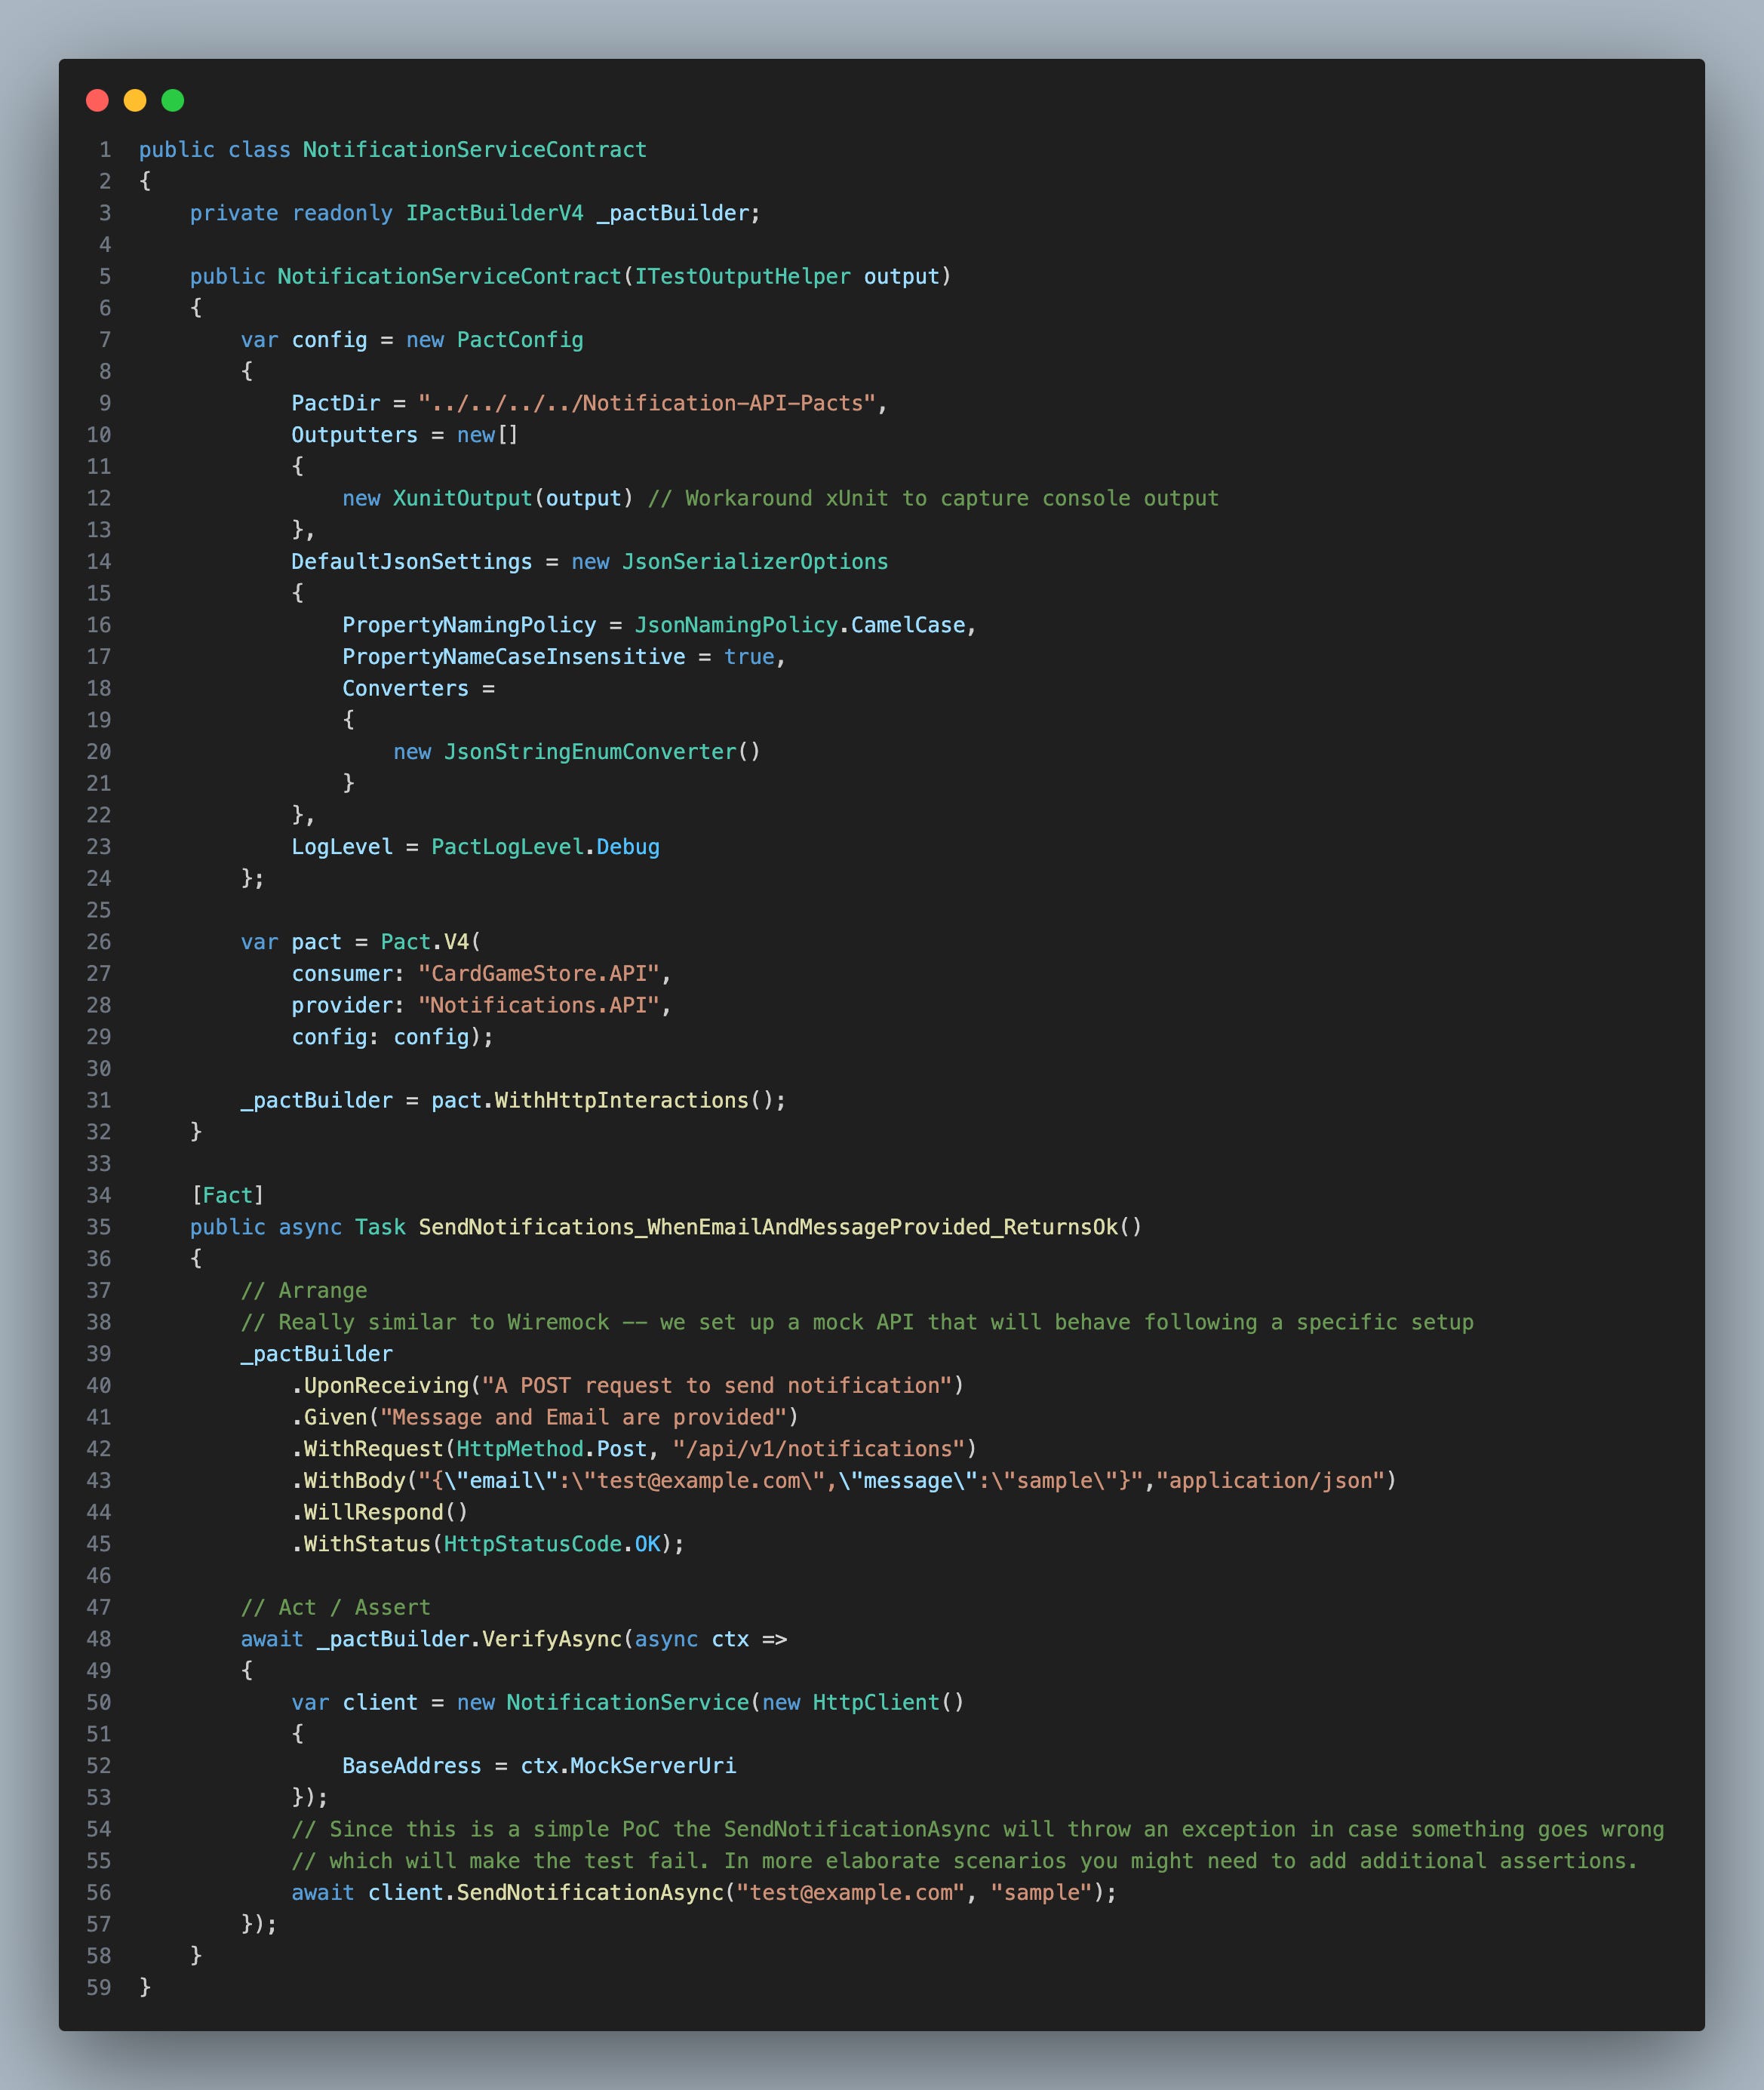Click CamelCase on line 16

coord(908,625)
